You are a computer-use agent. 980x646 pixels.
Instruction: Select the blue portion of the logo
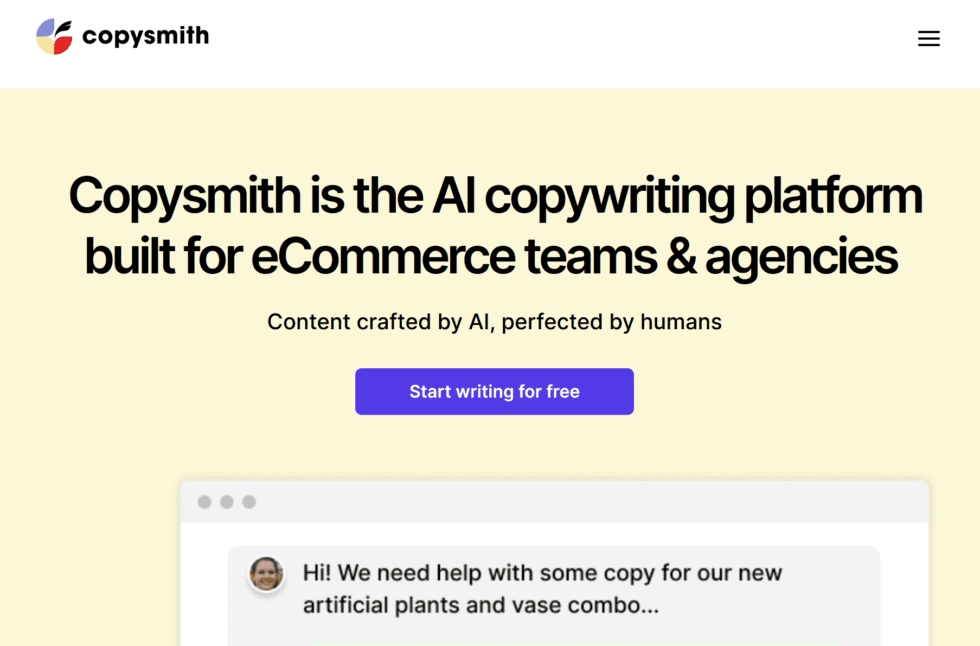45,27
